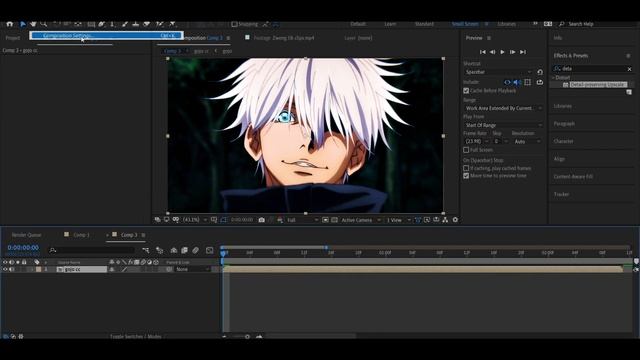Select the Eraser tool
The height and width of the screenshot is (360, 640).
(x=147, y=24)
